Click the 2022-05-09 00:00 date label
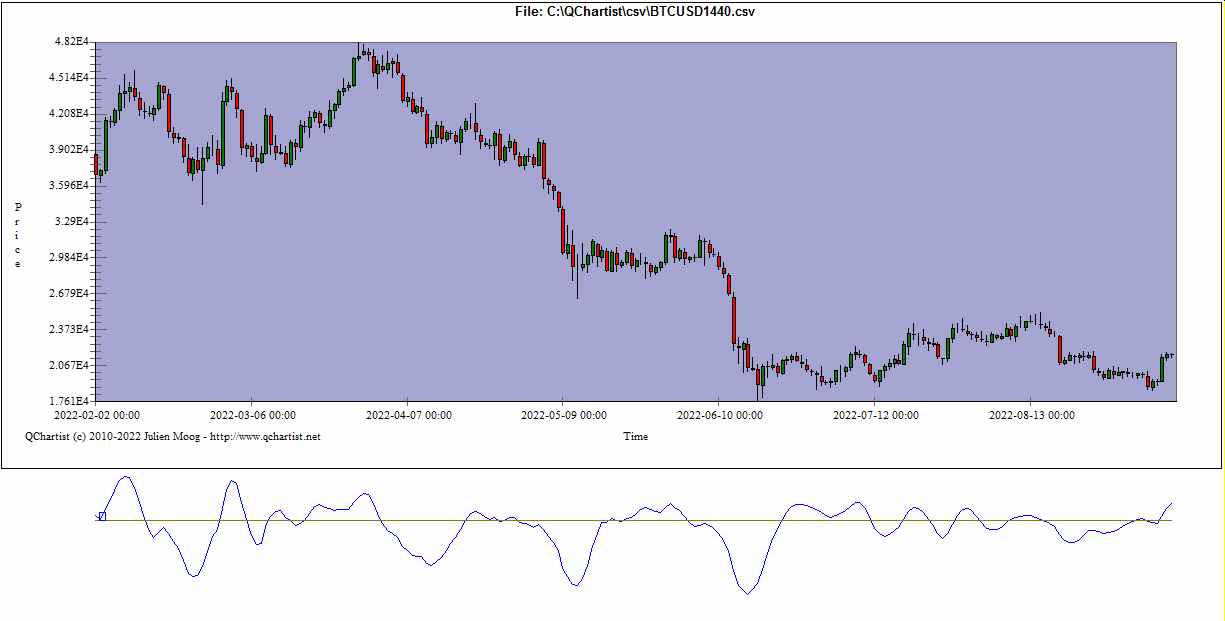 point(564,414)
